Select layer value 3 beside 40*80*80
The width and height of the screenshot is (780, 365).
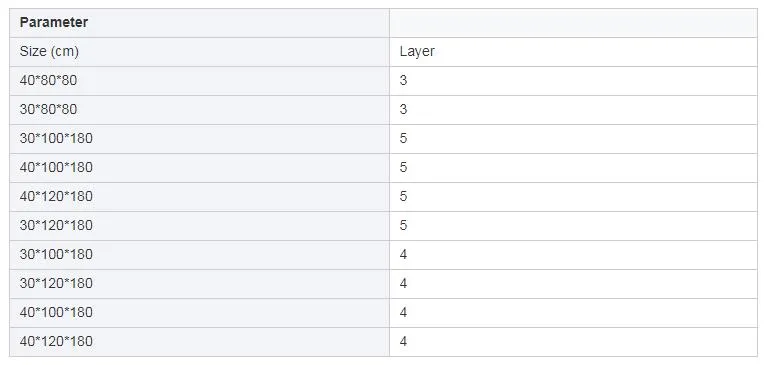click(x=573, y=81)
